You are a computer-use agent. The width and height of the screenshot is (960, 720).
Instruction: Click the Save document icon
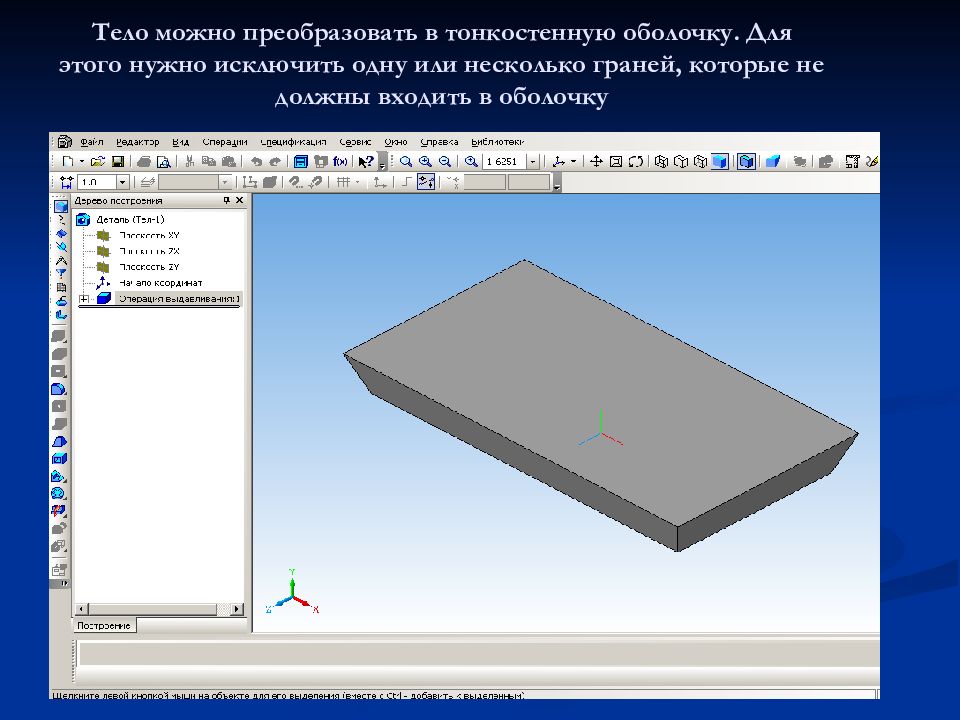118,162
